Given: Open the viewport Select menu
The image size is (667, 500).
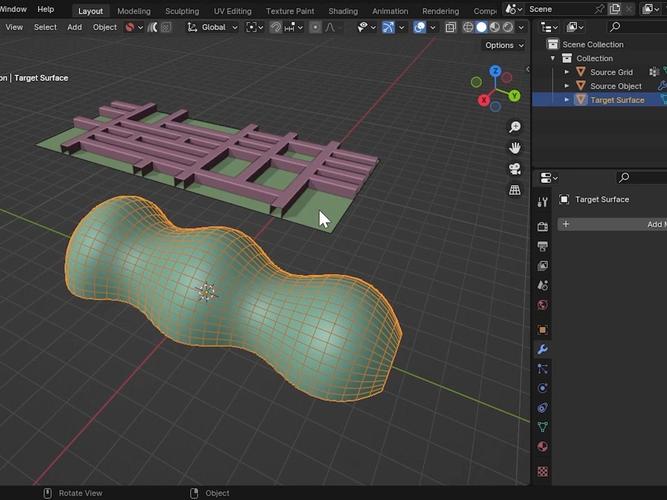Looking at the screenshot, I should pos(45,27).
